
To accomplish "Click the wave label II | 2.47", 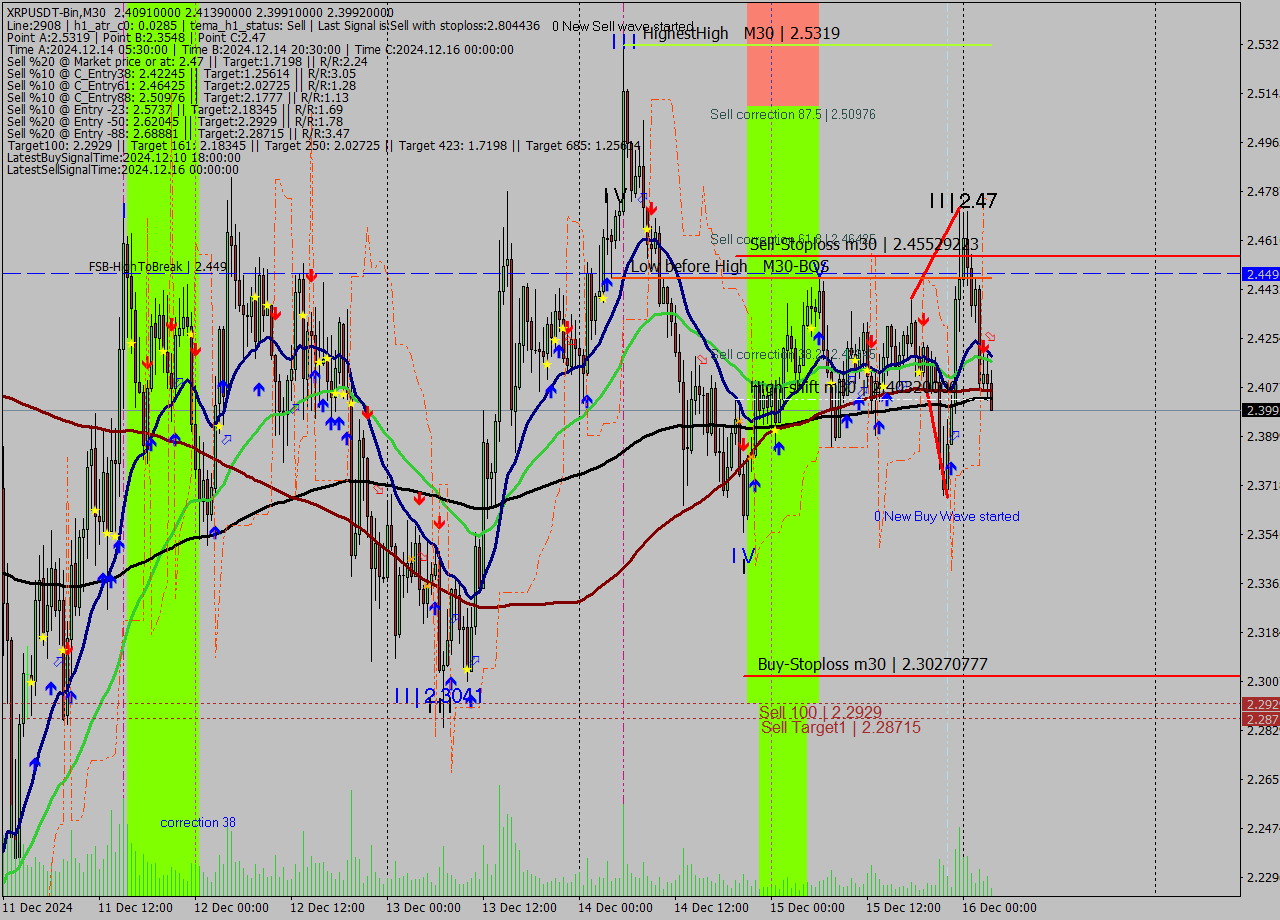I will point(963,201).
